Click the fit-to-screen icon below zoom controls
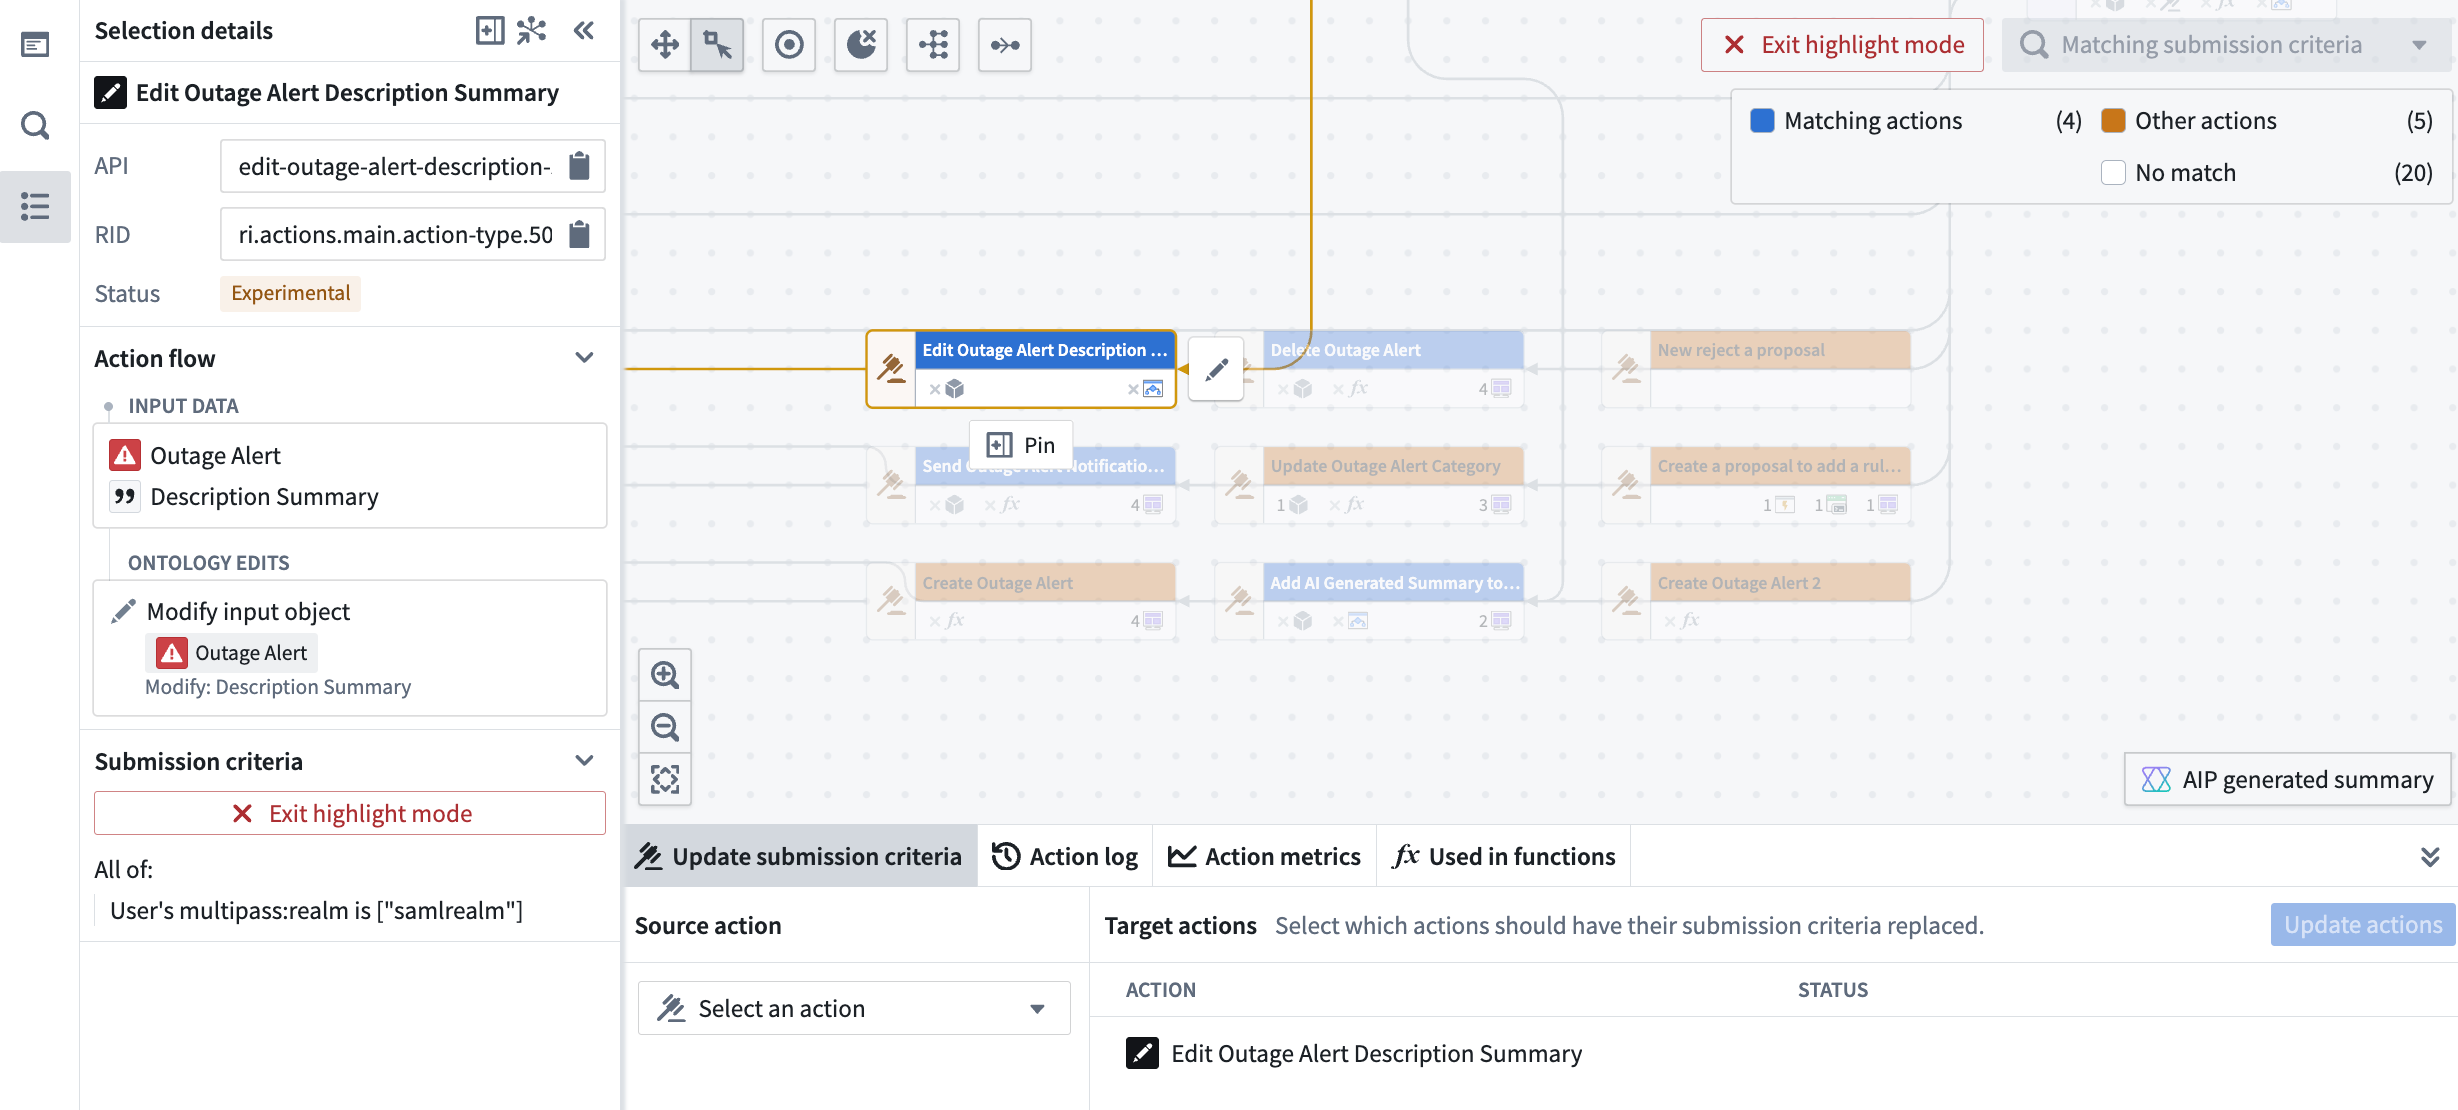The height and width of the screenshot is (1110, 2458). point(665,779)
